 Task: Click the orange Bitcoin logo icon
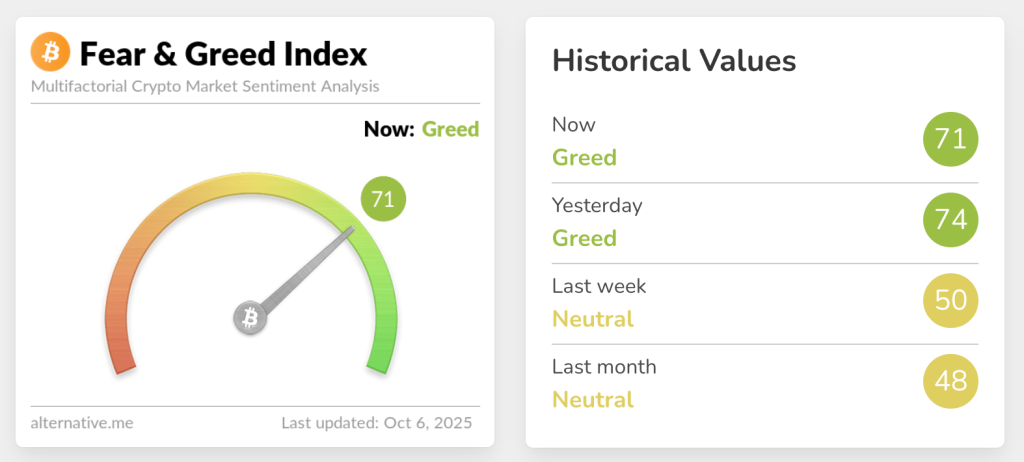tap(50, 52)
